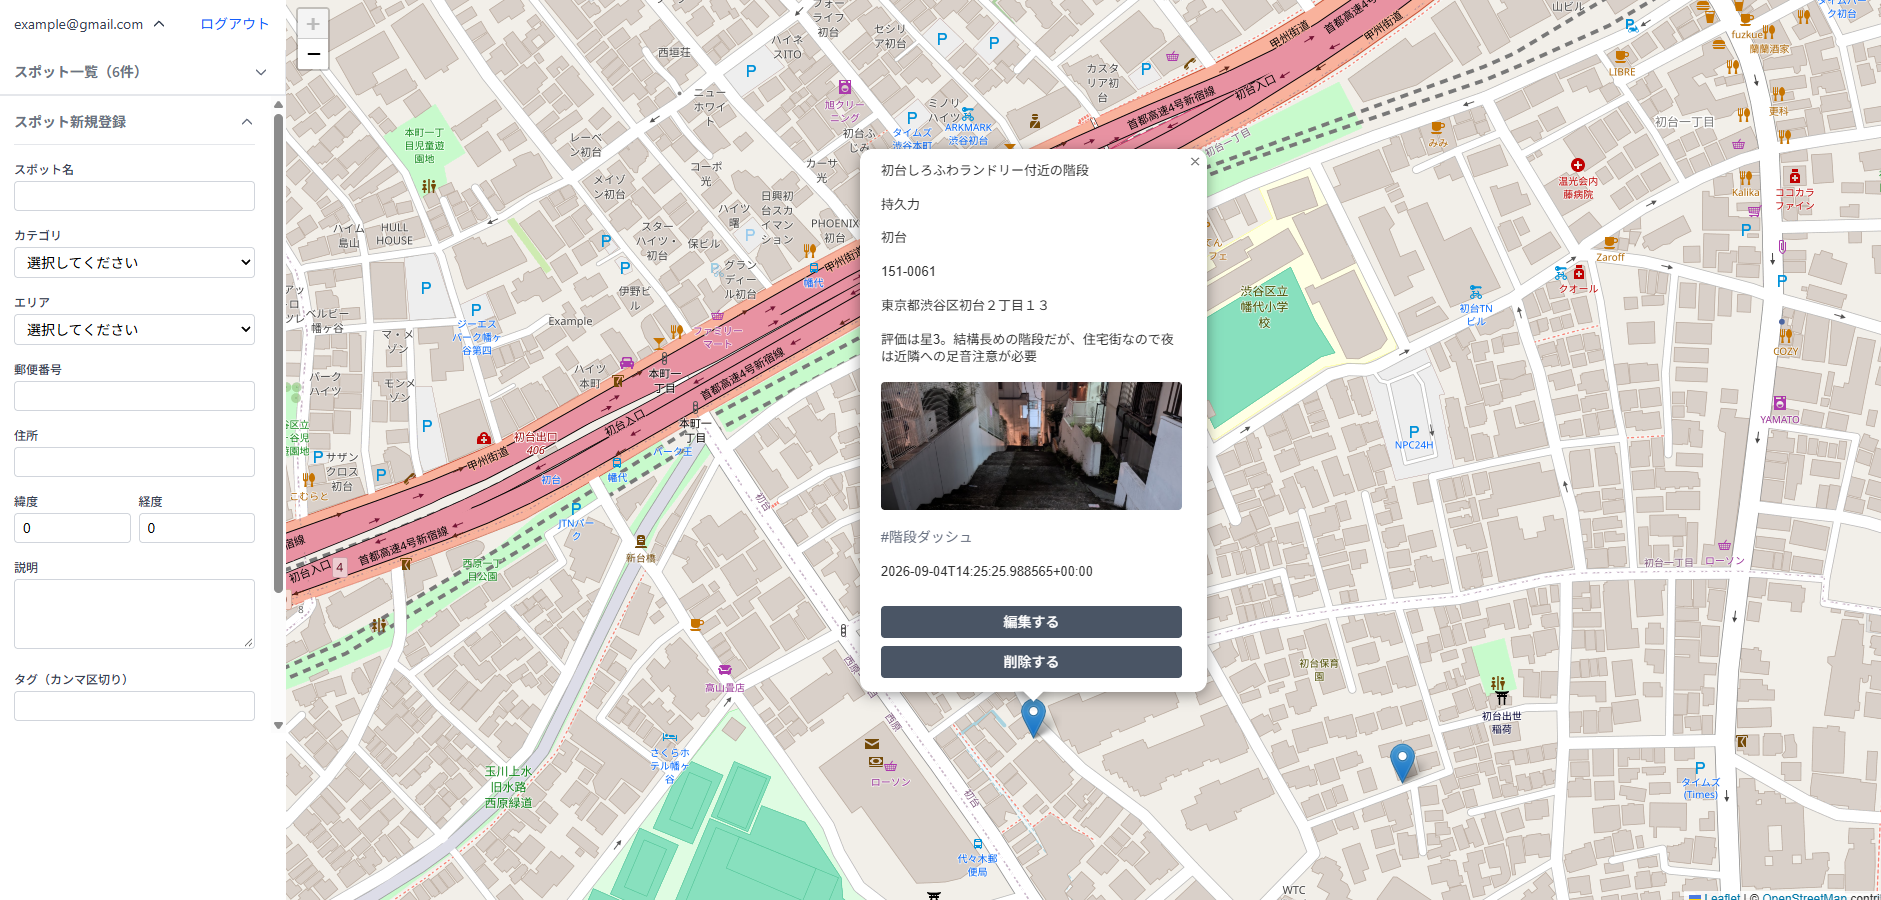This screenshot has width=1881, height=900.
Task: Zoom in the map with plus button
Action: [x=313, y=24]
